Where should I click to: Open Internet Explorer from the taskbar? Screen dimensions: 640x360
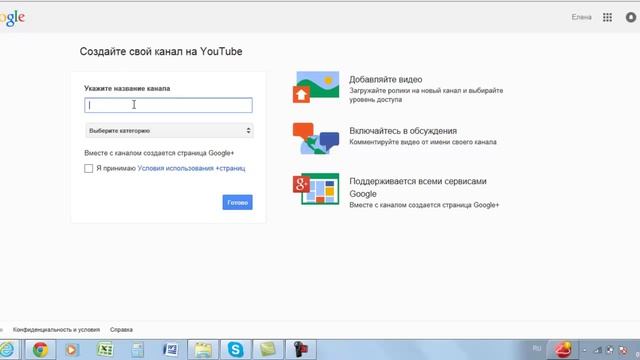pos(7,350)
